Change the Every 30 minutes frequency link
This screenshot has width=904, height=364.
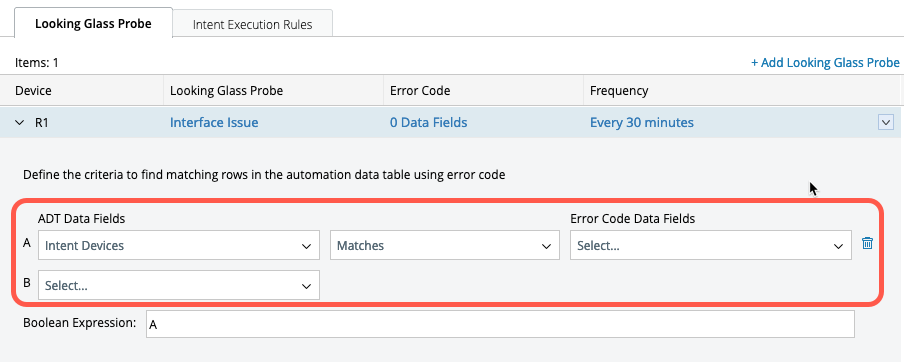[x=642, y=122]
